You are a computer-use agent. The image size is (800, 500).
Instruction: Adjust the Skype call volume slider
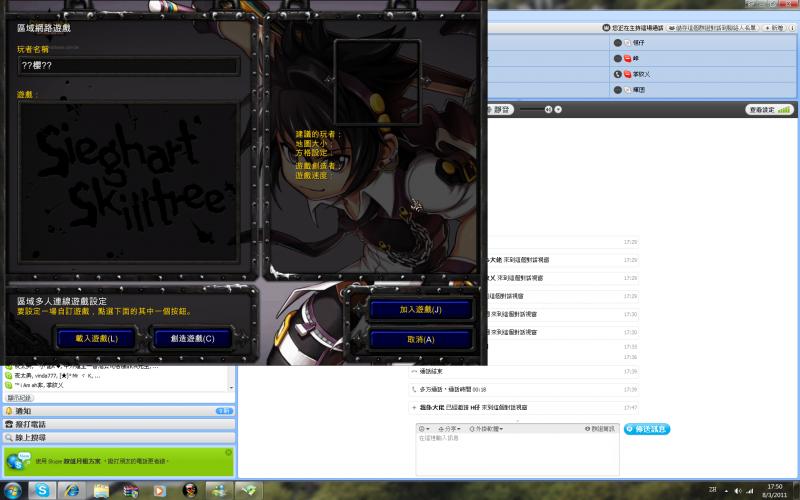coord(531,110)
